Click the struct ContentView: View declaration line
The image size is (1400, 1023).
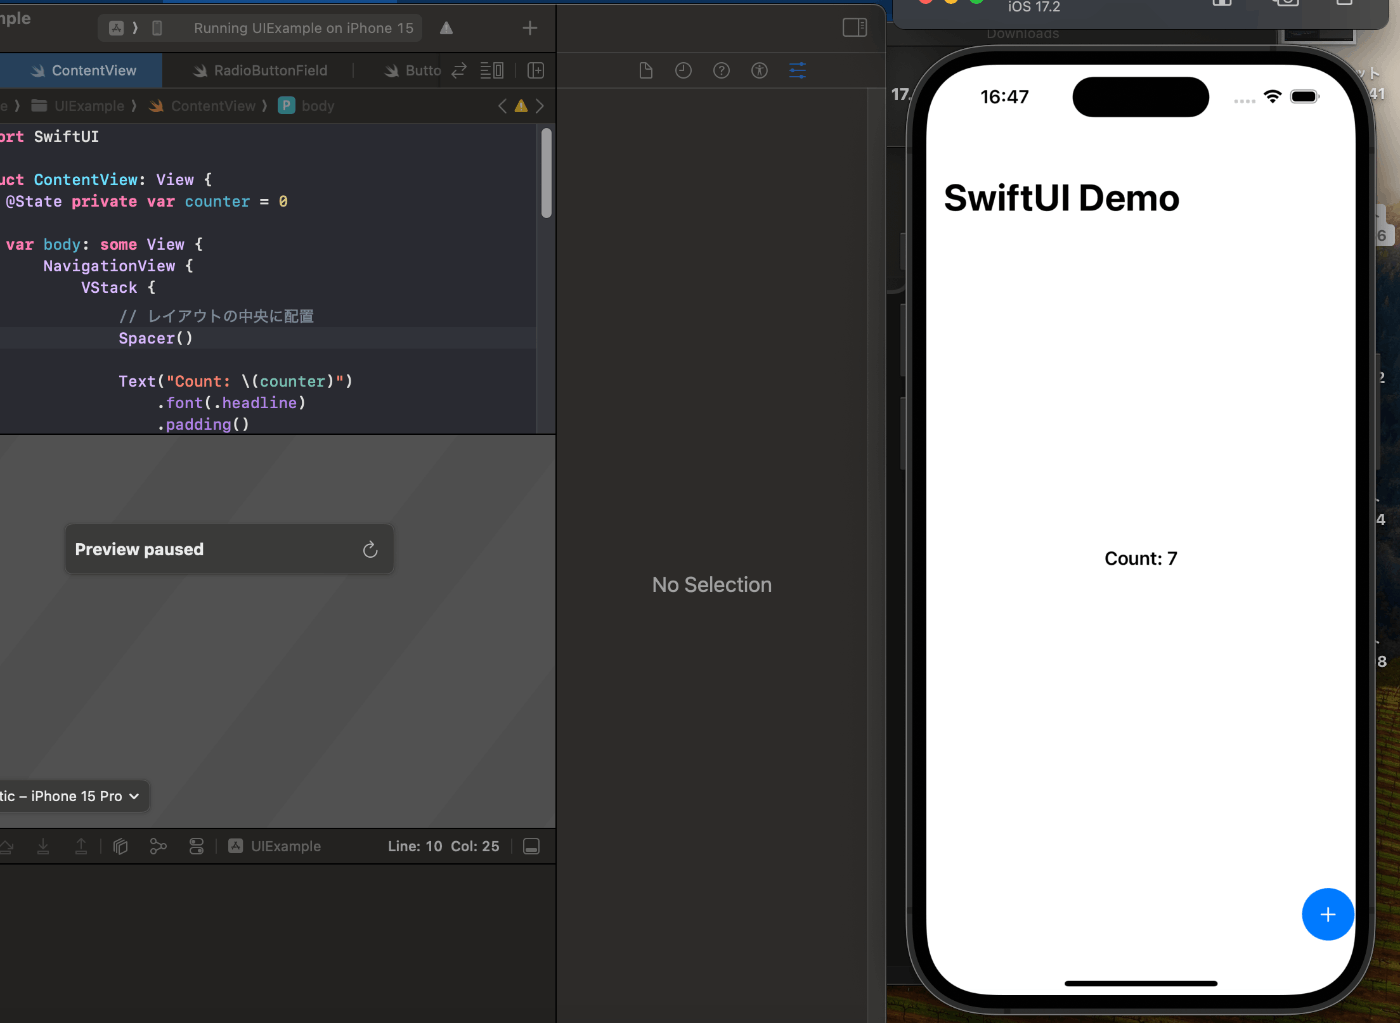point(106,180)
